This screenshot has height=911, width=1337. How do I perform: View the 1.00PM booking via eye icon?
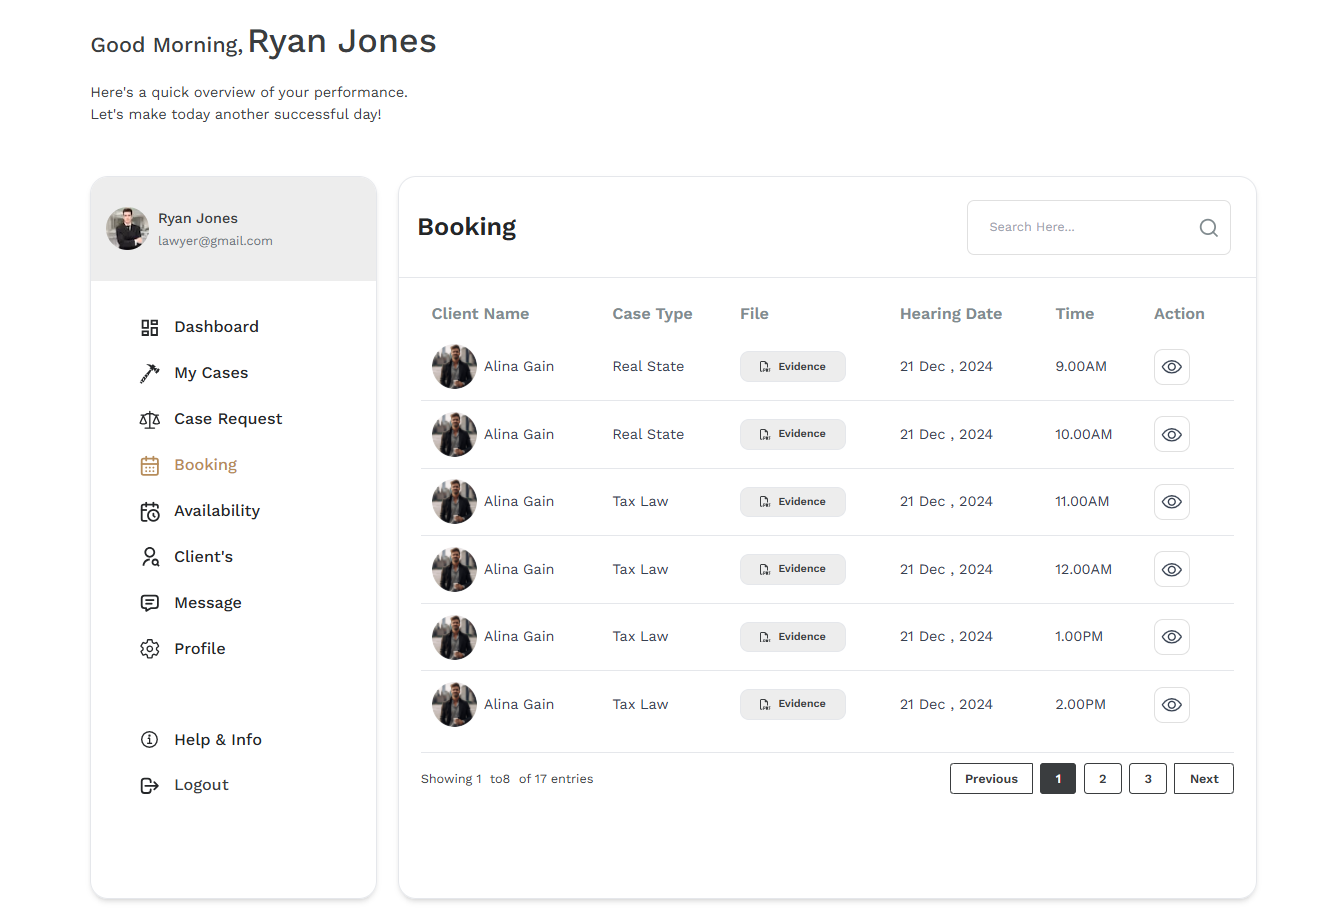tap(1172, 637)
